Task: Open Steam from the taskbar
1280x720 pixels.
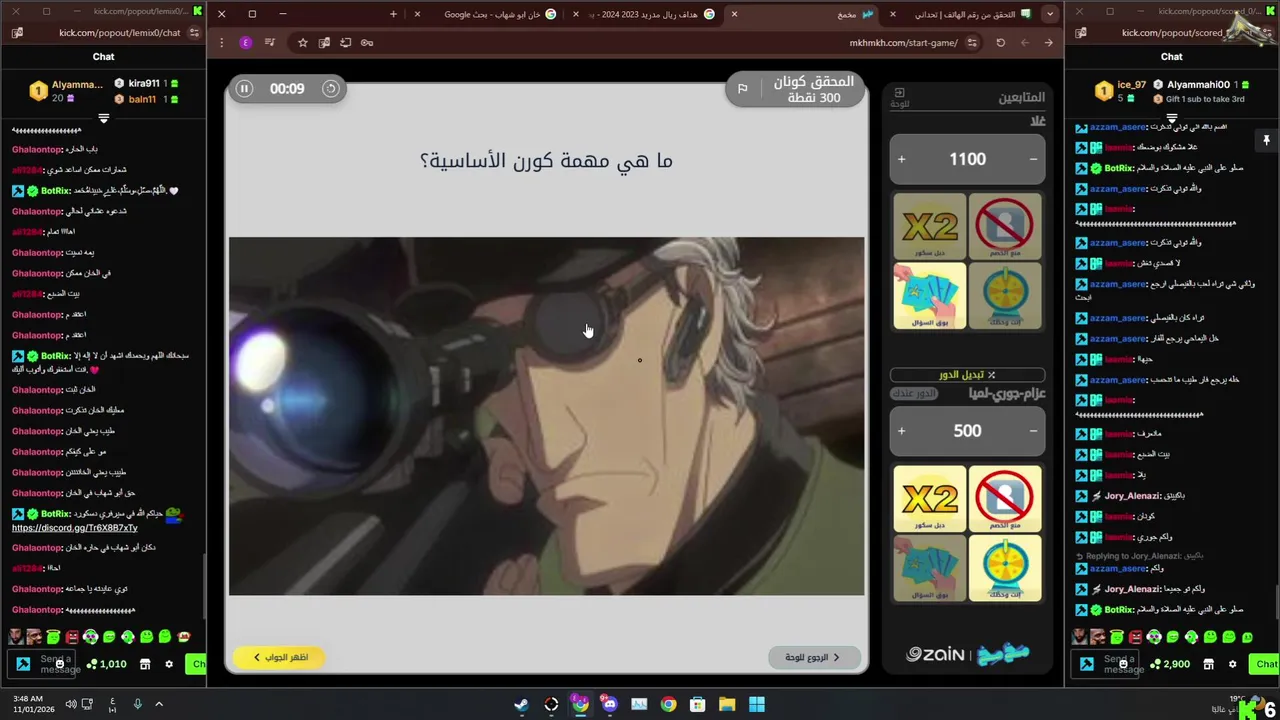Action: coord(521,704)
